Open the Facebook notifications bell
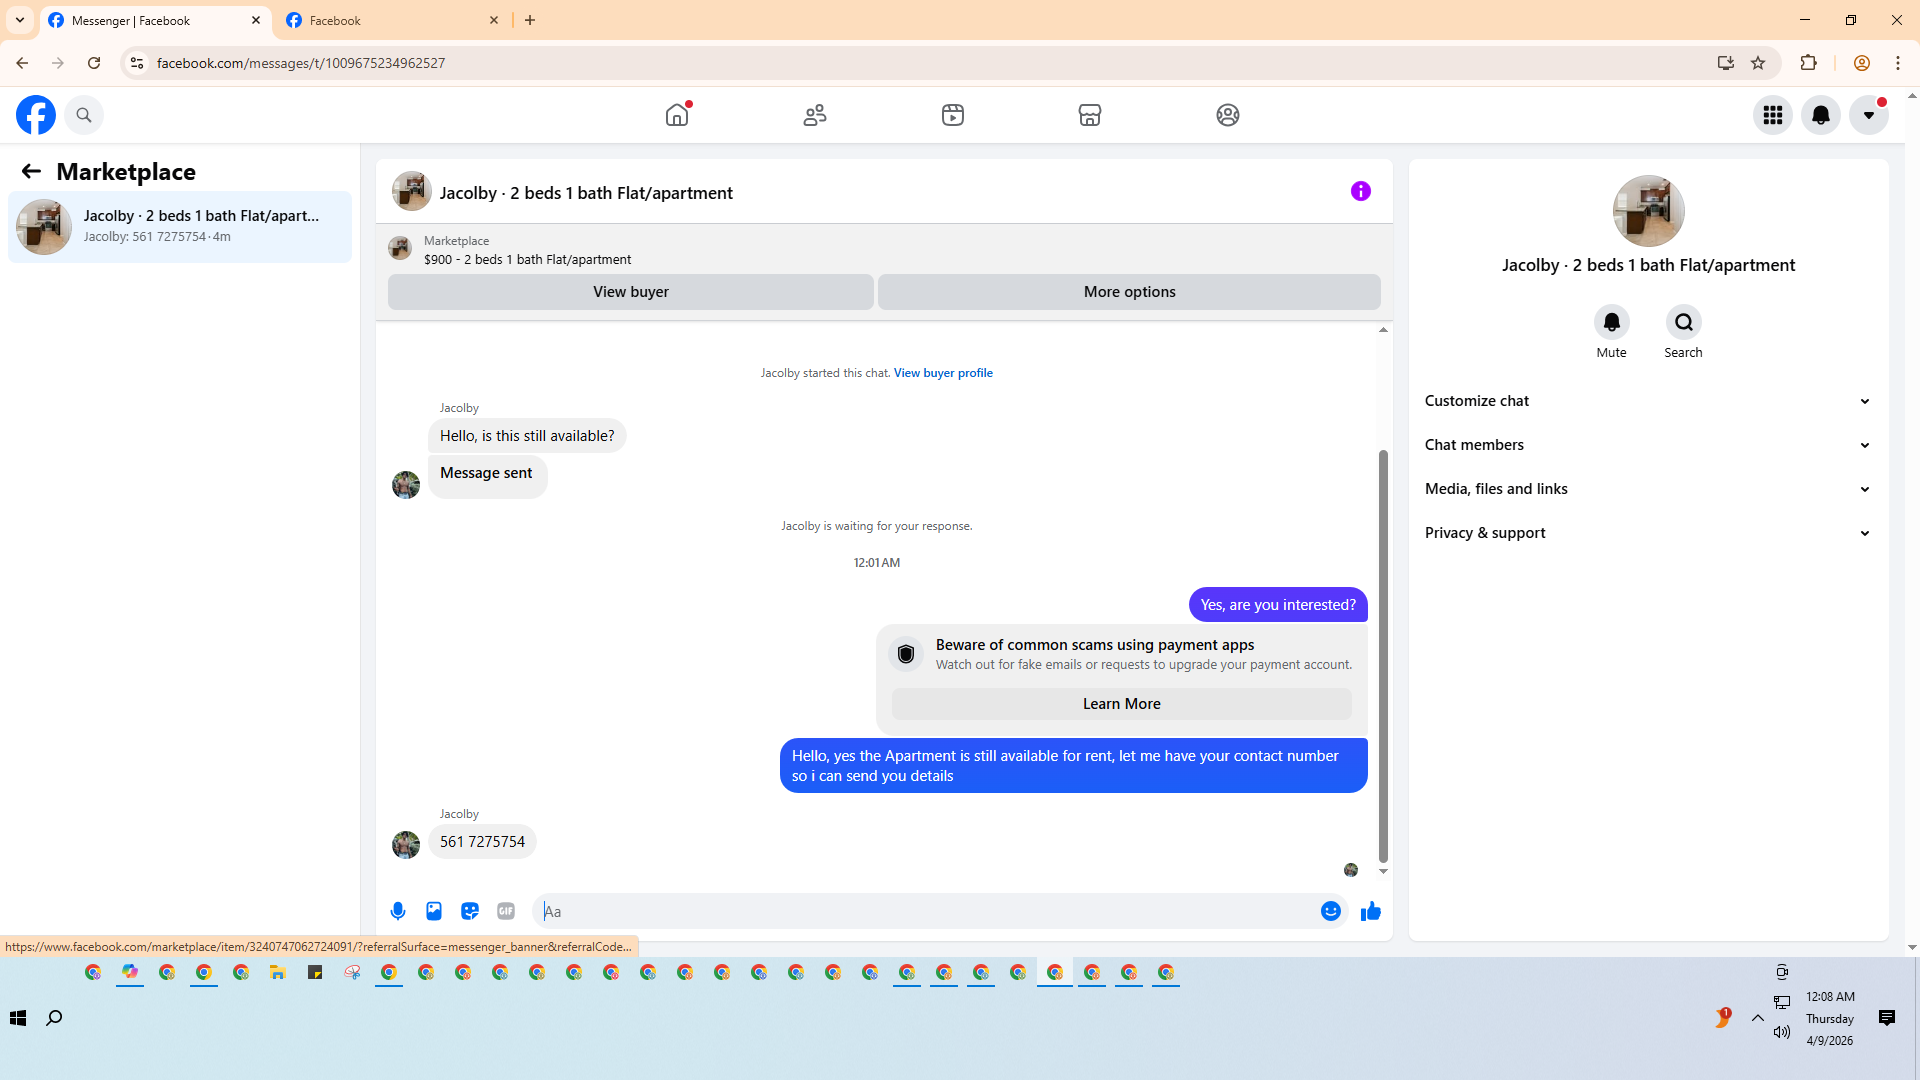The image size is (1920, 1080). [x=1820, y=115]
